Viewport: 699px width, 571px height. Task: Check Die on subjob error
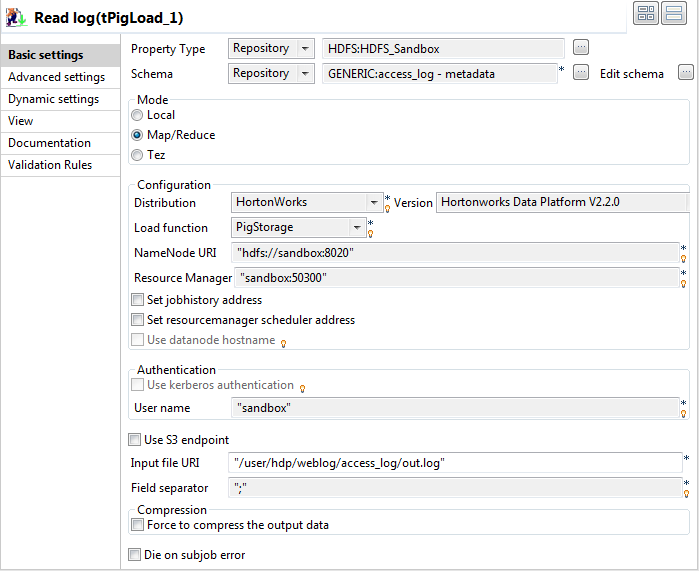135,555
